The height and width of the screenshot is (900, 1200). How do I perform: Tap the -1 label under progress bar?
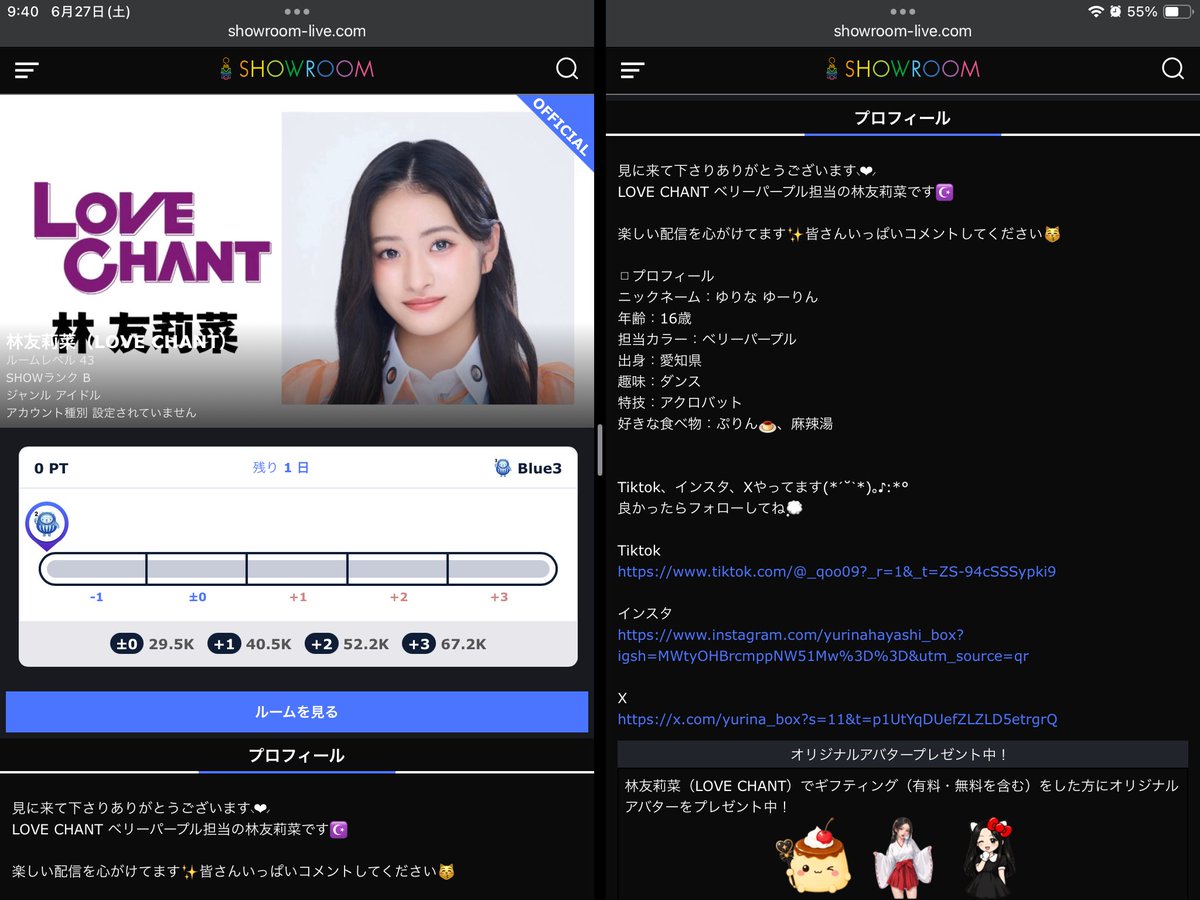pos(96,597)
